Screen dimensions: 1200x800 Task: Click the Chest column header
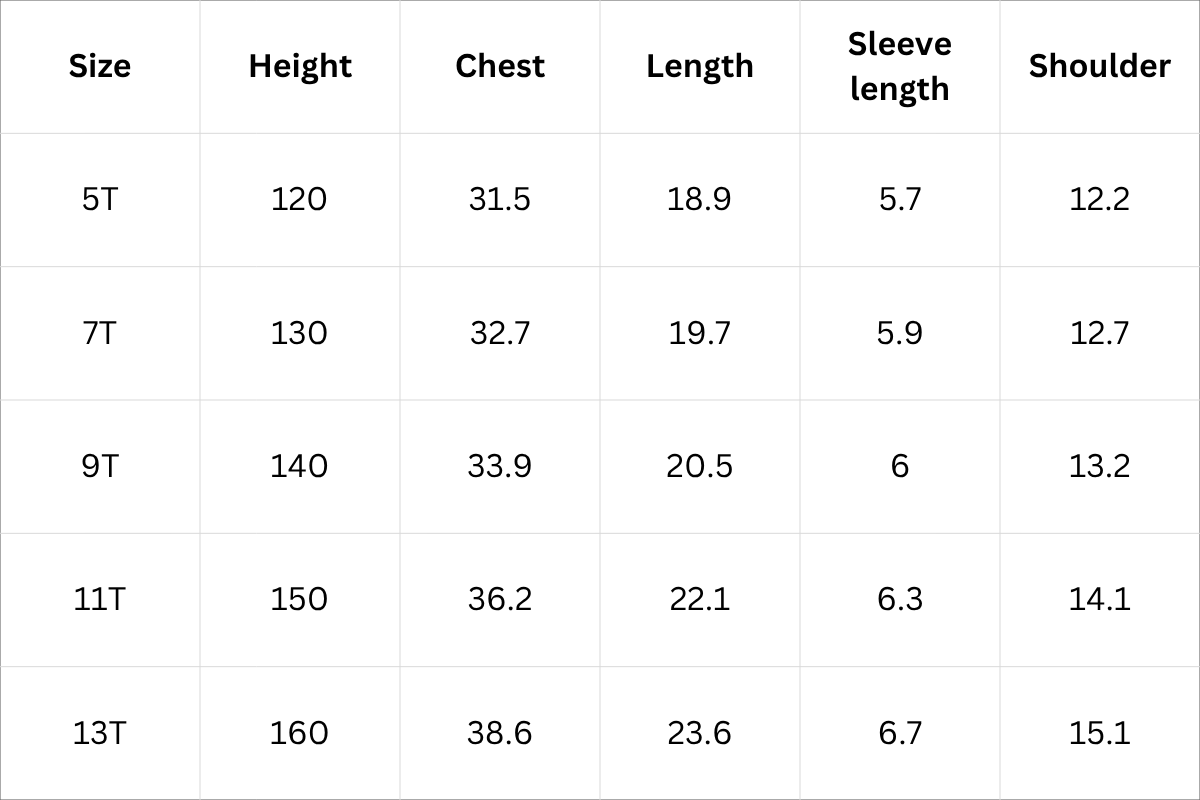click(500, 66)
